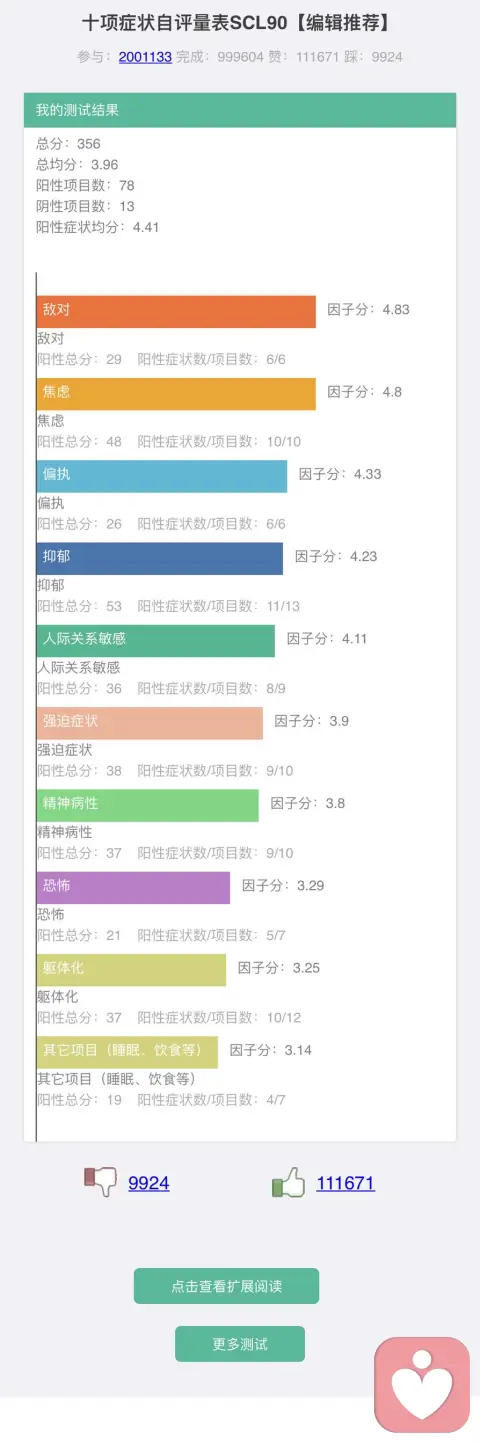The width and height of the screenshot is (480, 1443).
Task: Select the orange 敌对 bar
Action: [x=176, y=311]
